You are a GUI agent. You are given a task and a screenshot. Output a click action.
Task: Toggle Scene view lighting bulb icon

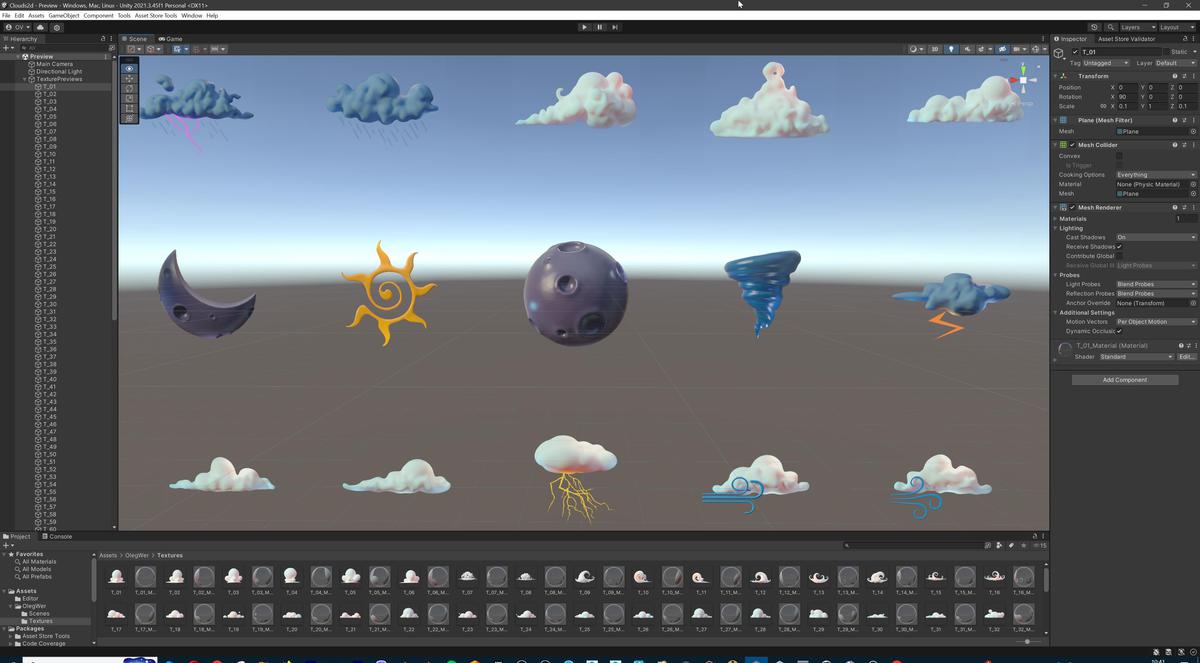tap(951, 49)
